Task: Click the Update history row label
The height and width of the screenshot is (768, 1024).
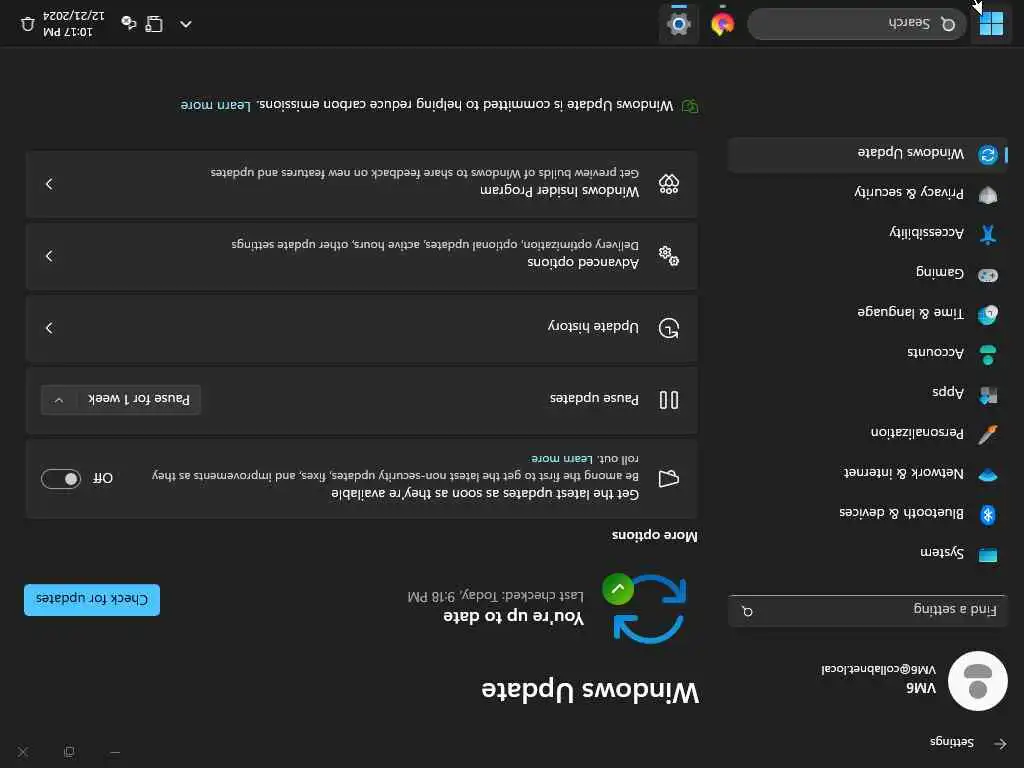Action: pos(593,327)
